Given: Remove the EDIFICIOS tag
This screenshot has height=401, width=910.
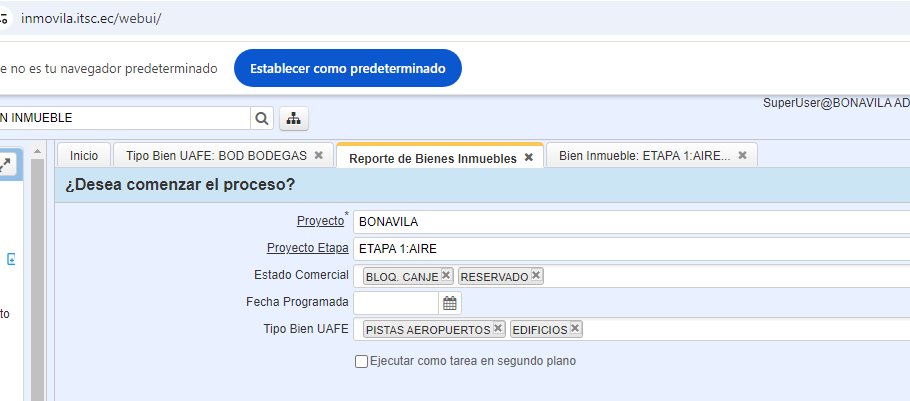Looking at the screenshot, I should click(575, 328).
